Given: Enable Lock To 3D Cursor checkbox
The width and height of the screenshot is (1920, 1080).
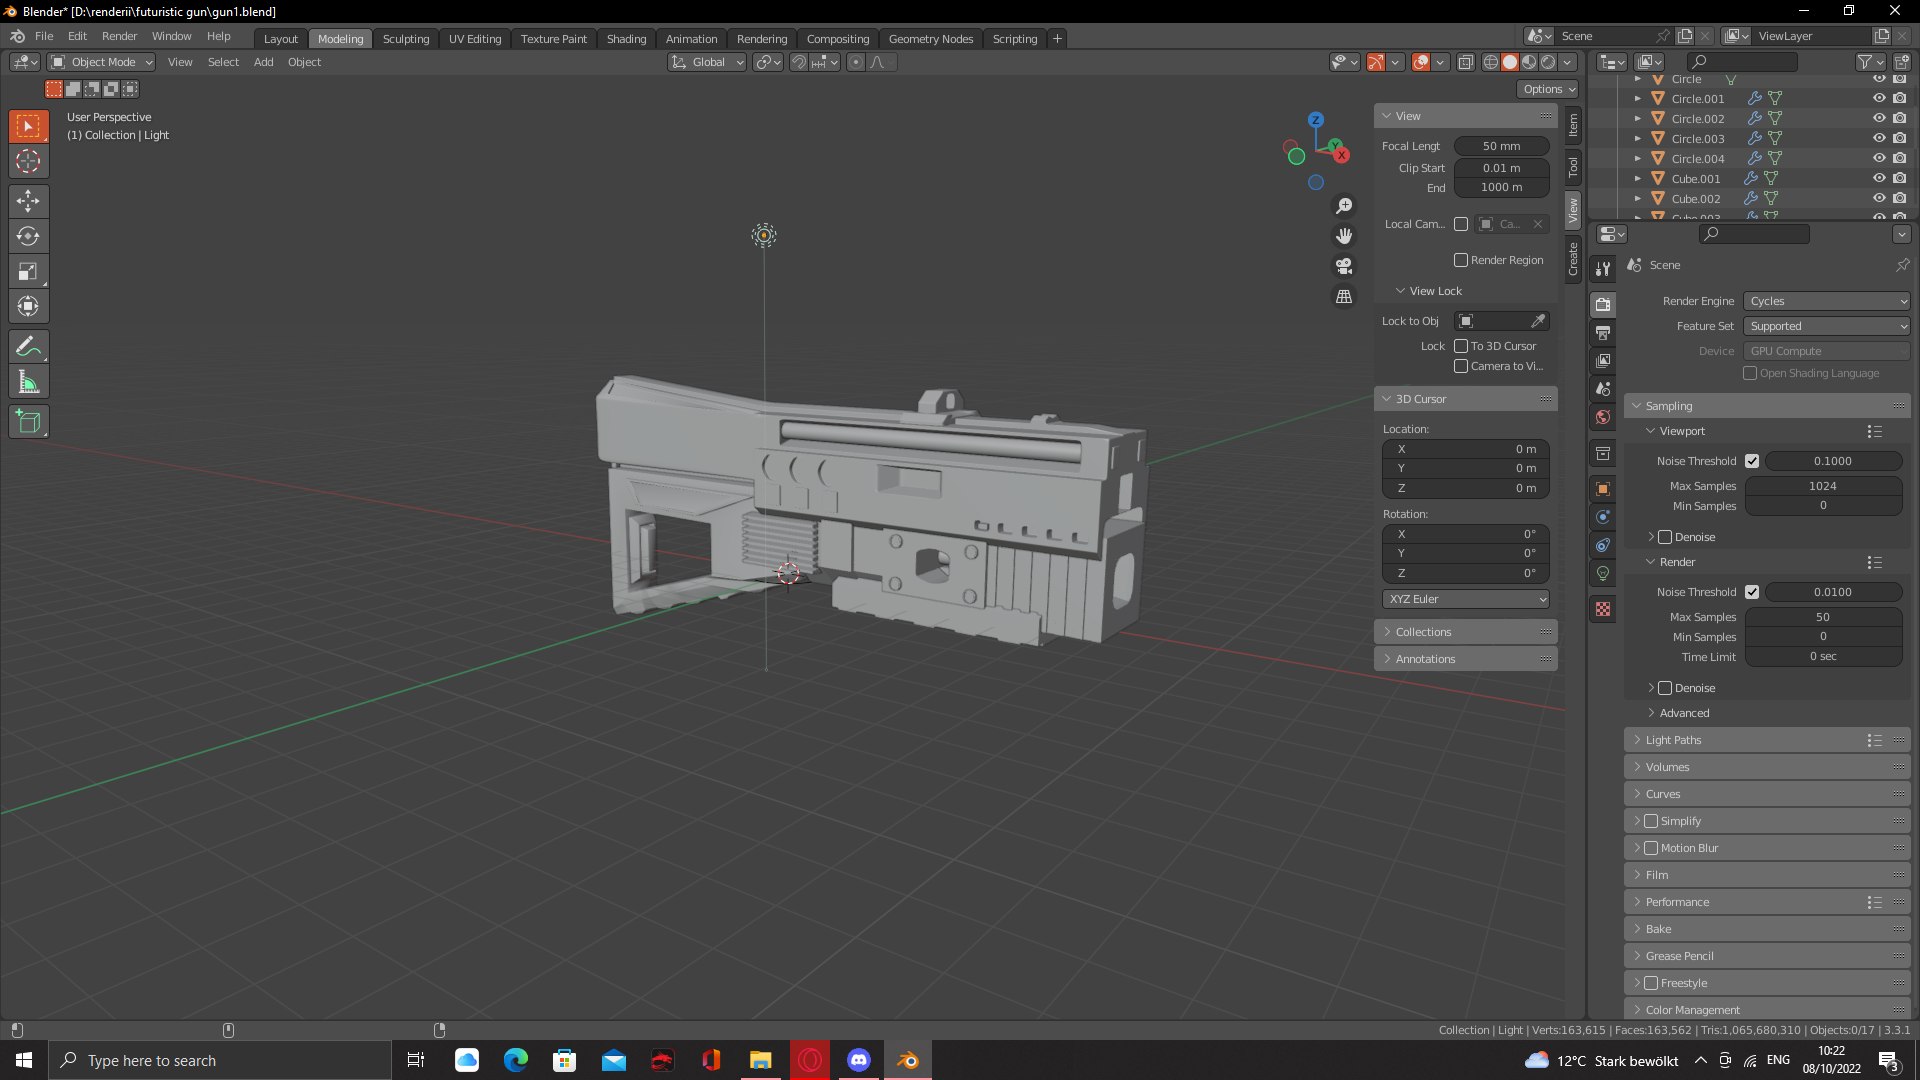Looking at the screenshot, I should click(x=1461, y=346).
